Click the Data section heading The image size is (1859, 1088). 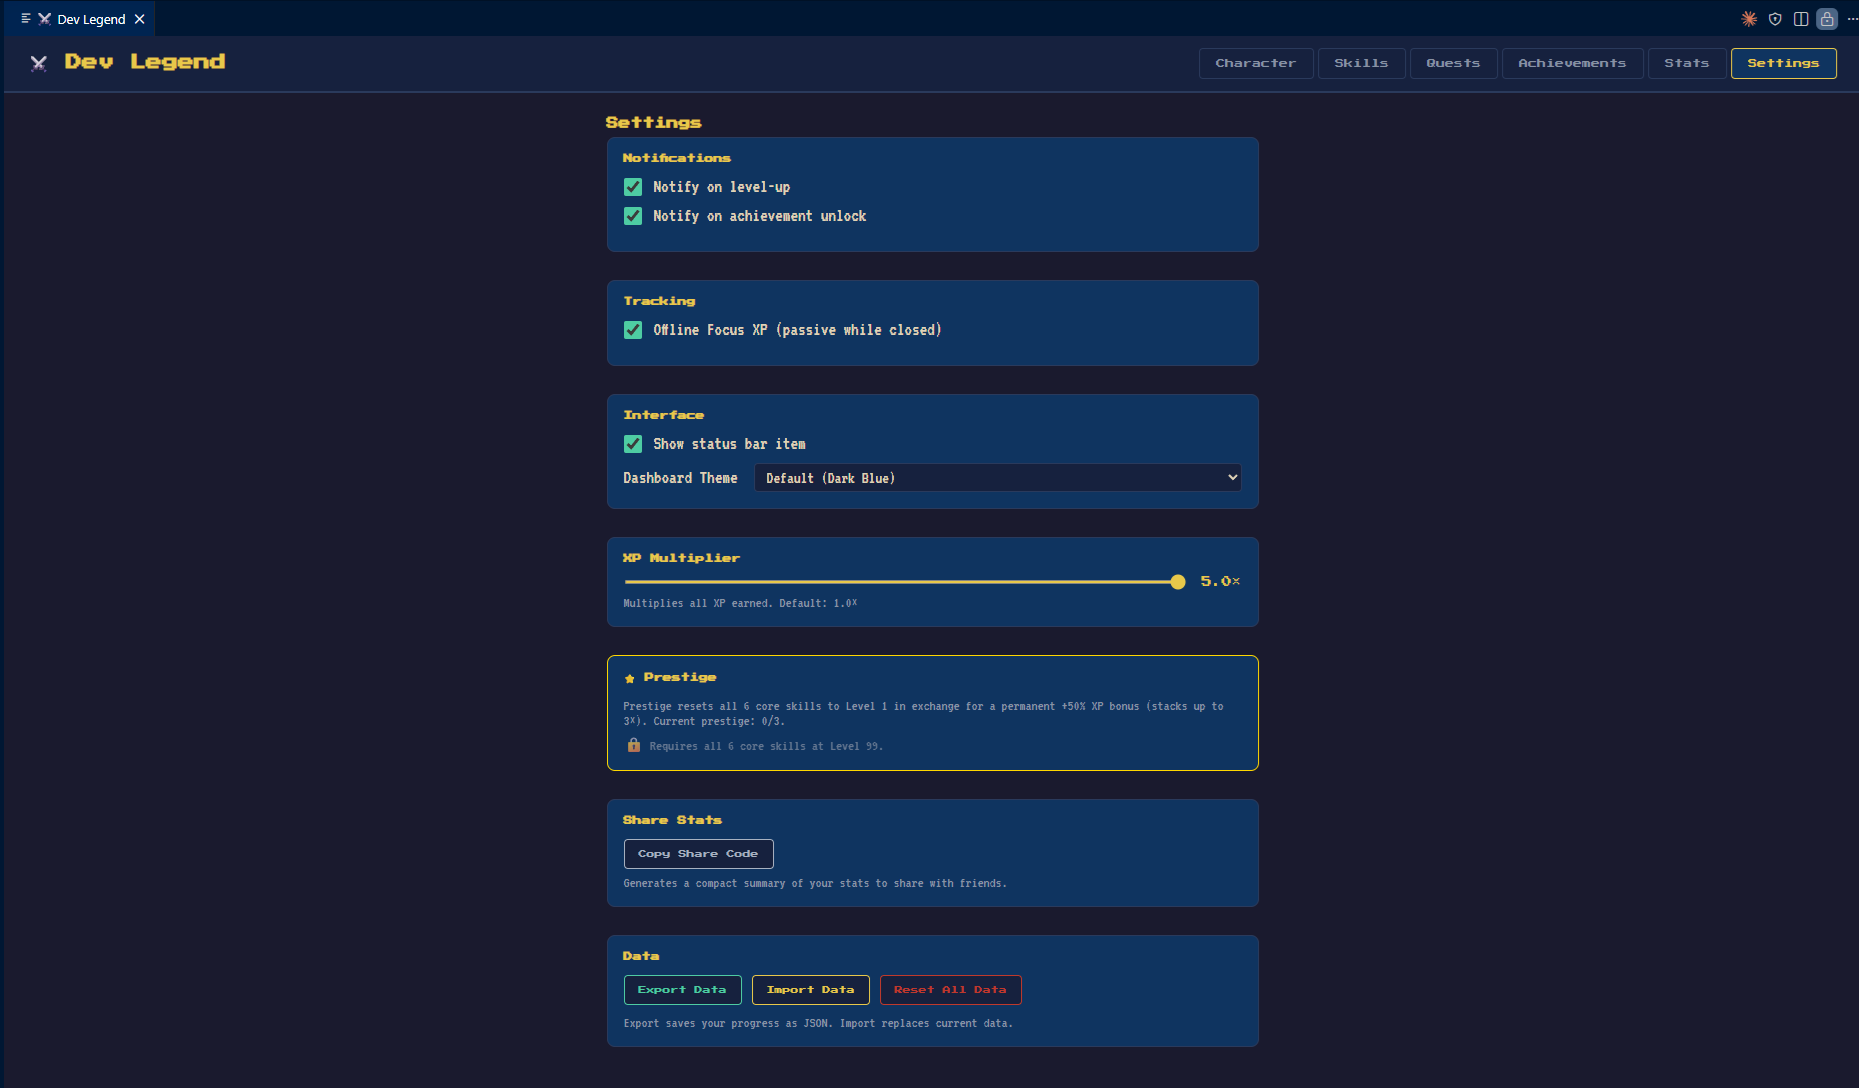pos(640,956)
